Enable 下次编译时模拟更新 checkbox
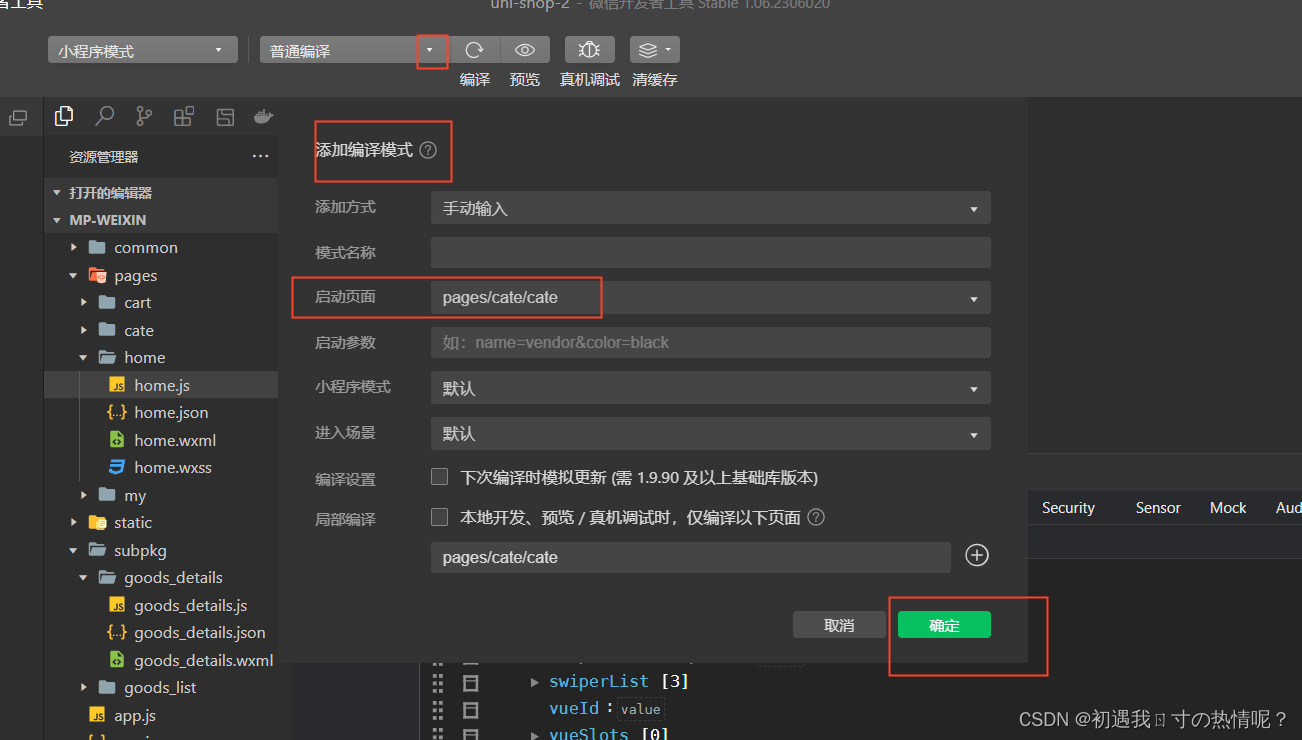 [x=439, y=476]
